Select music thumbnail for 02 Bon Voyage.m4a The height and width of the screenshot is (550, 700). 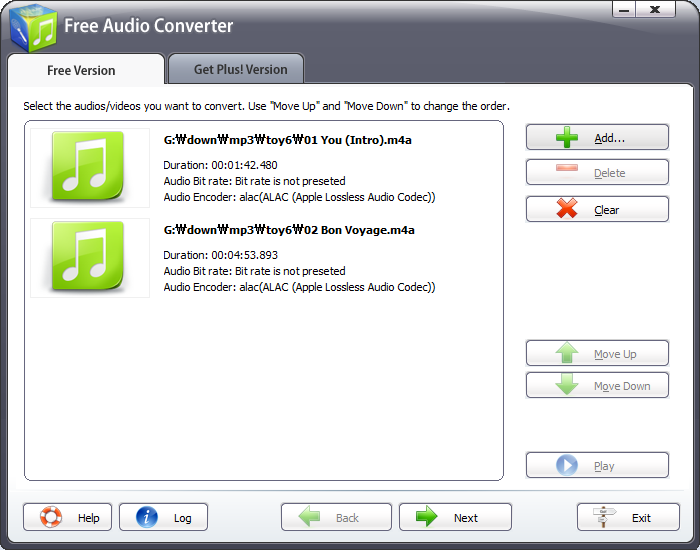tap(90, 258)
